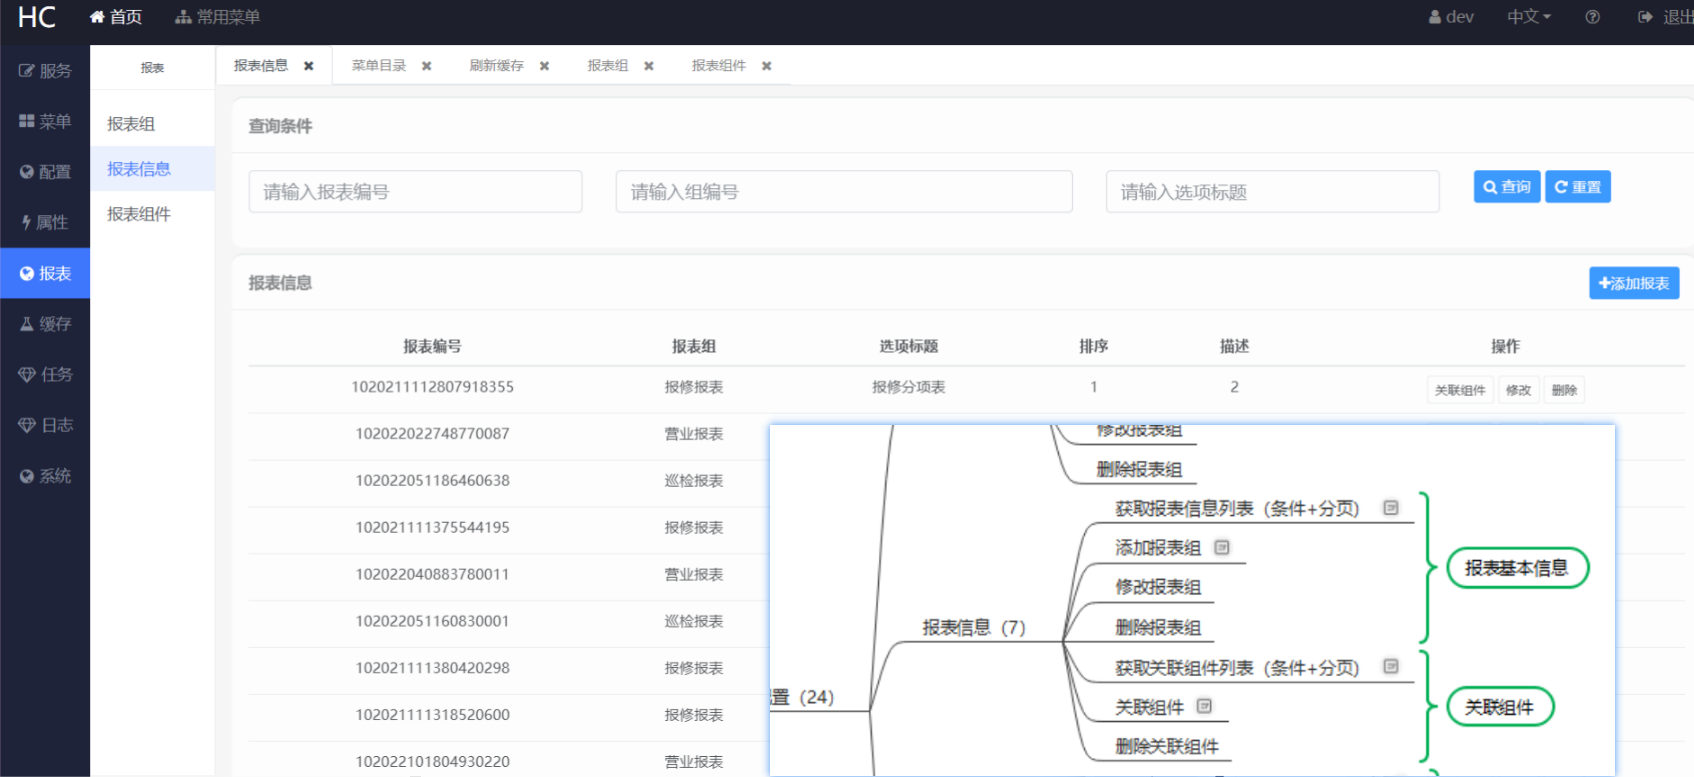Click the 添加报表 button
1694x777 pixels.
click(x=1634, y=283)
